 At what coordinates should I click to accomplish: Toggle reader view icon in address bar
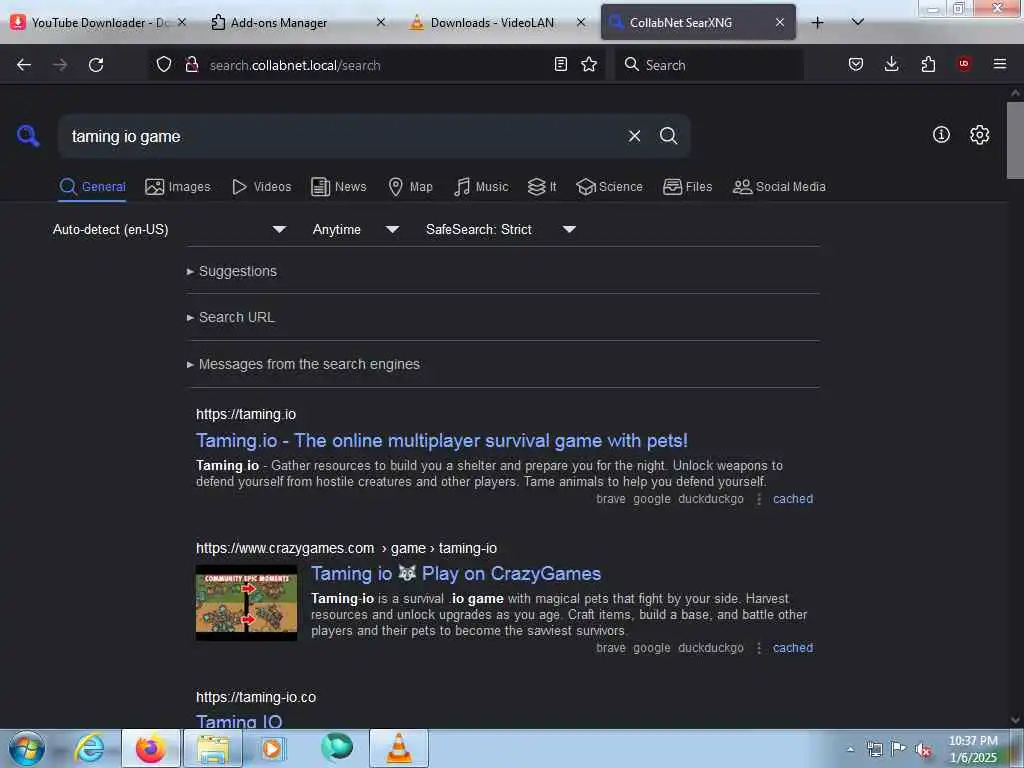(x=560, y=64)
